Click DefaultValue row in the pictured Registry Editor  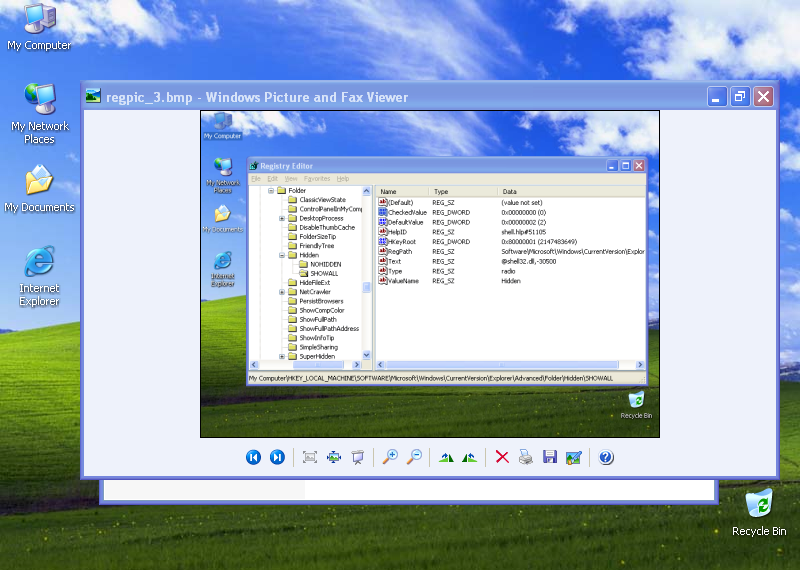coord(511,222)
